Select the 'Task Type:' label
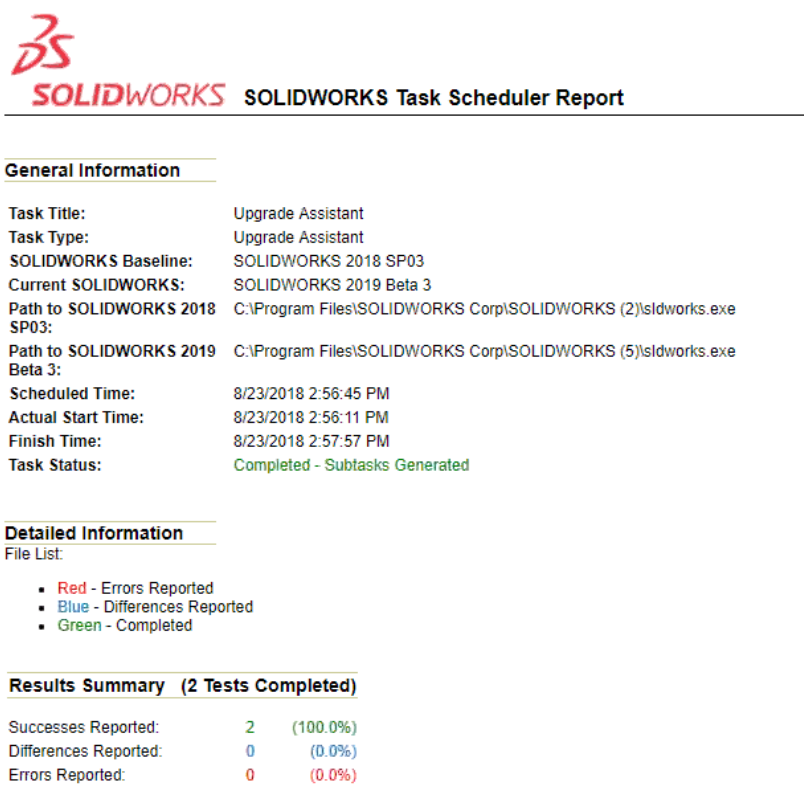The image size is (804, 795). [49, 237]
